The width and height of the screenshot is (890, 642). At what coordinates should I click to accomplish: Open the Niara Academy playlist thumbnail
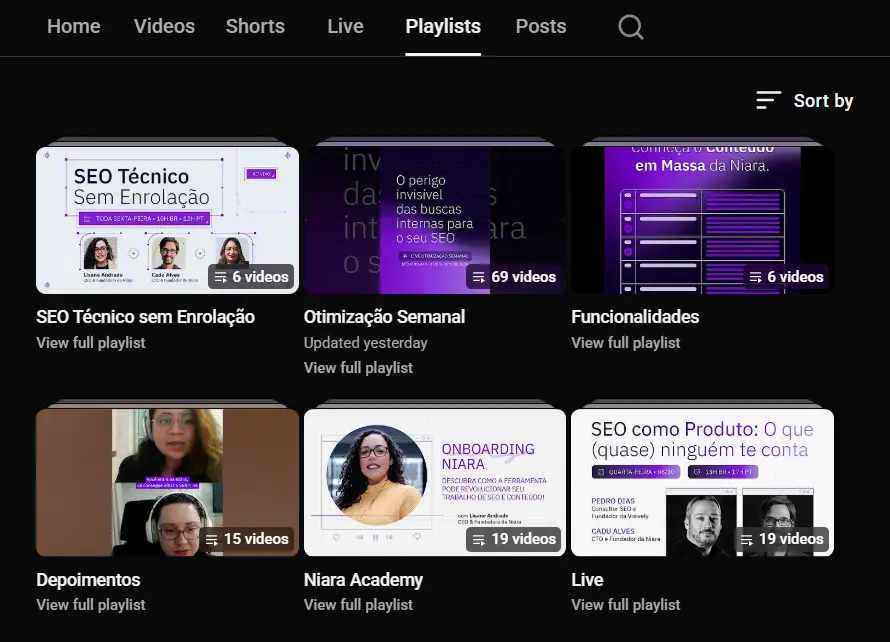point(435,482)
